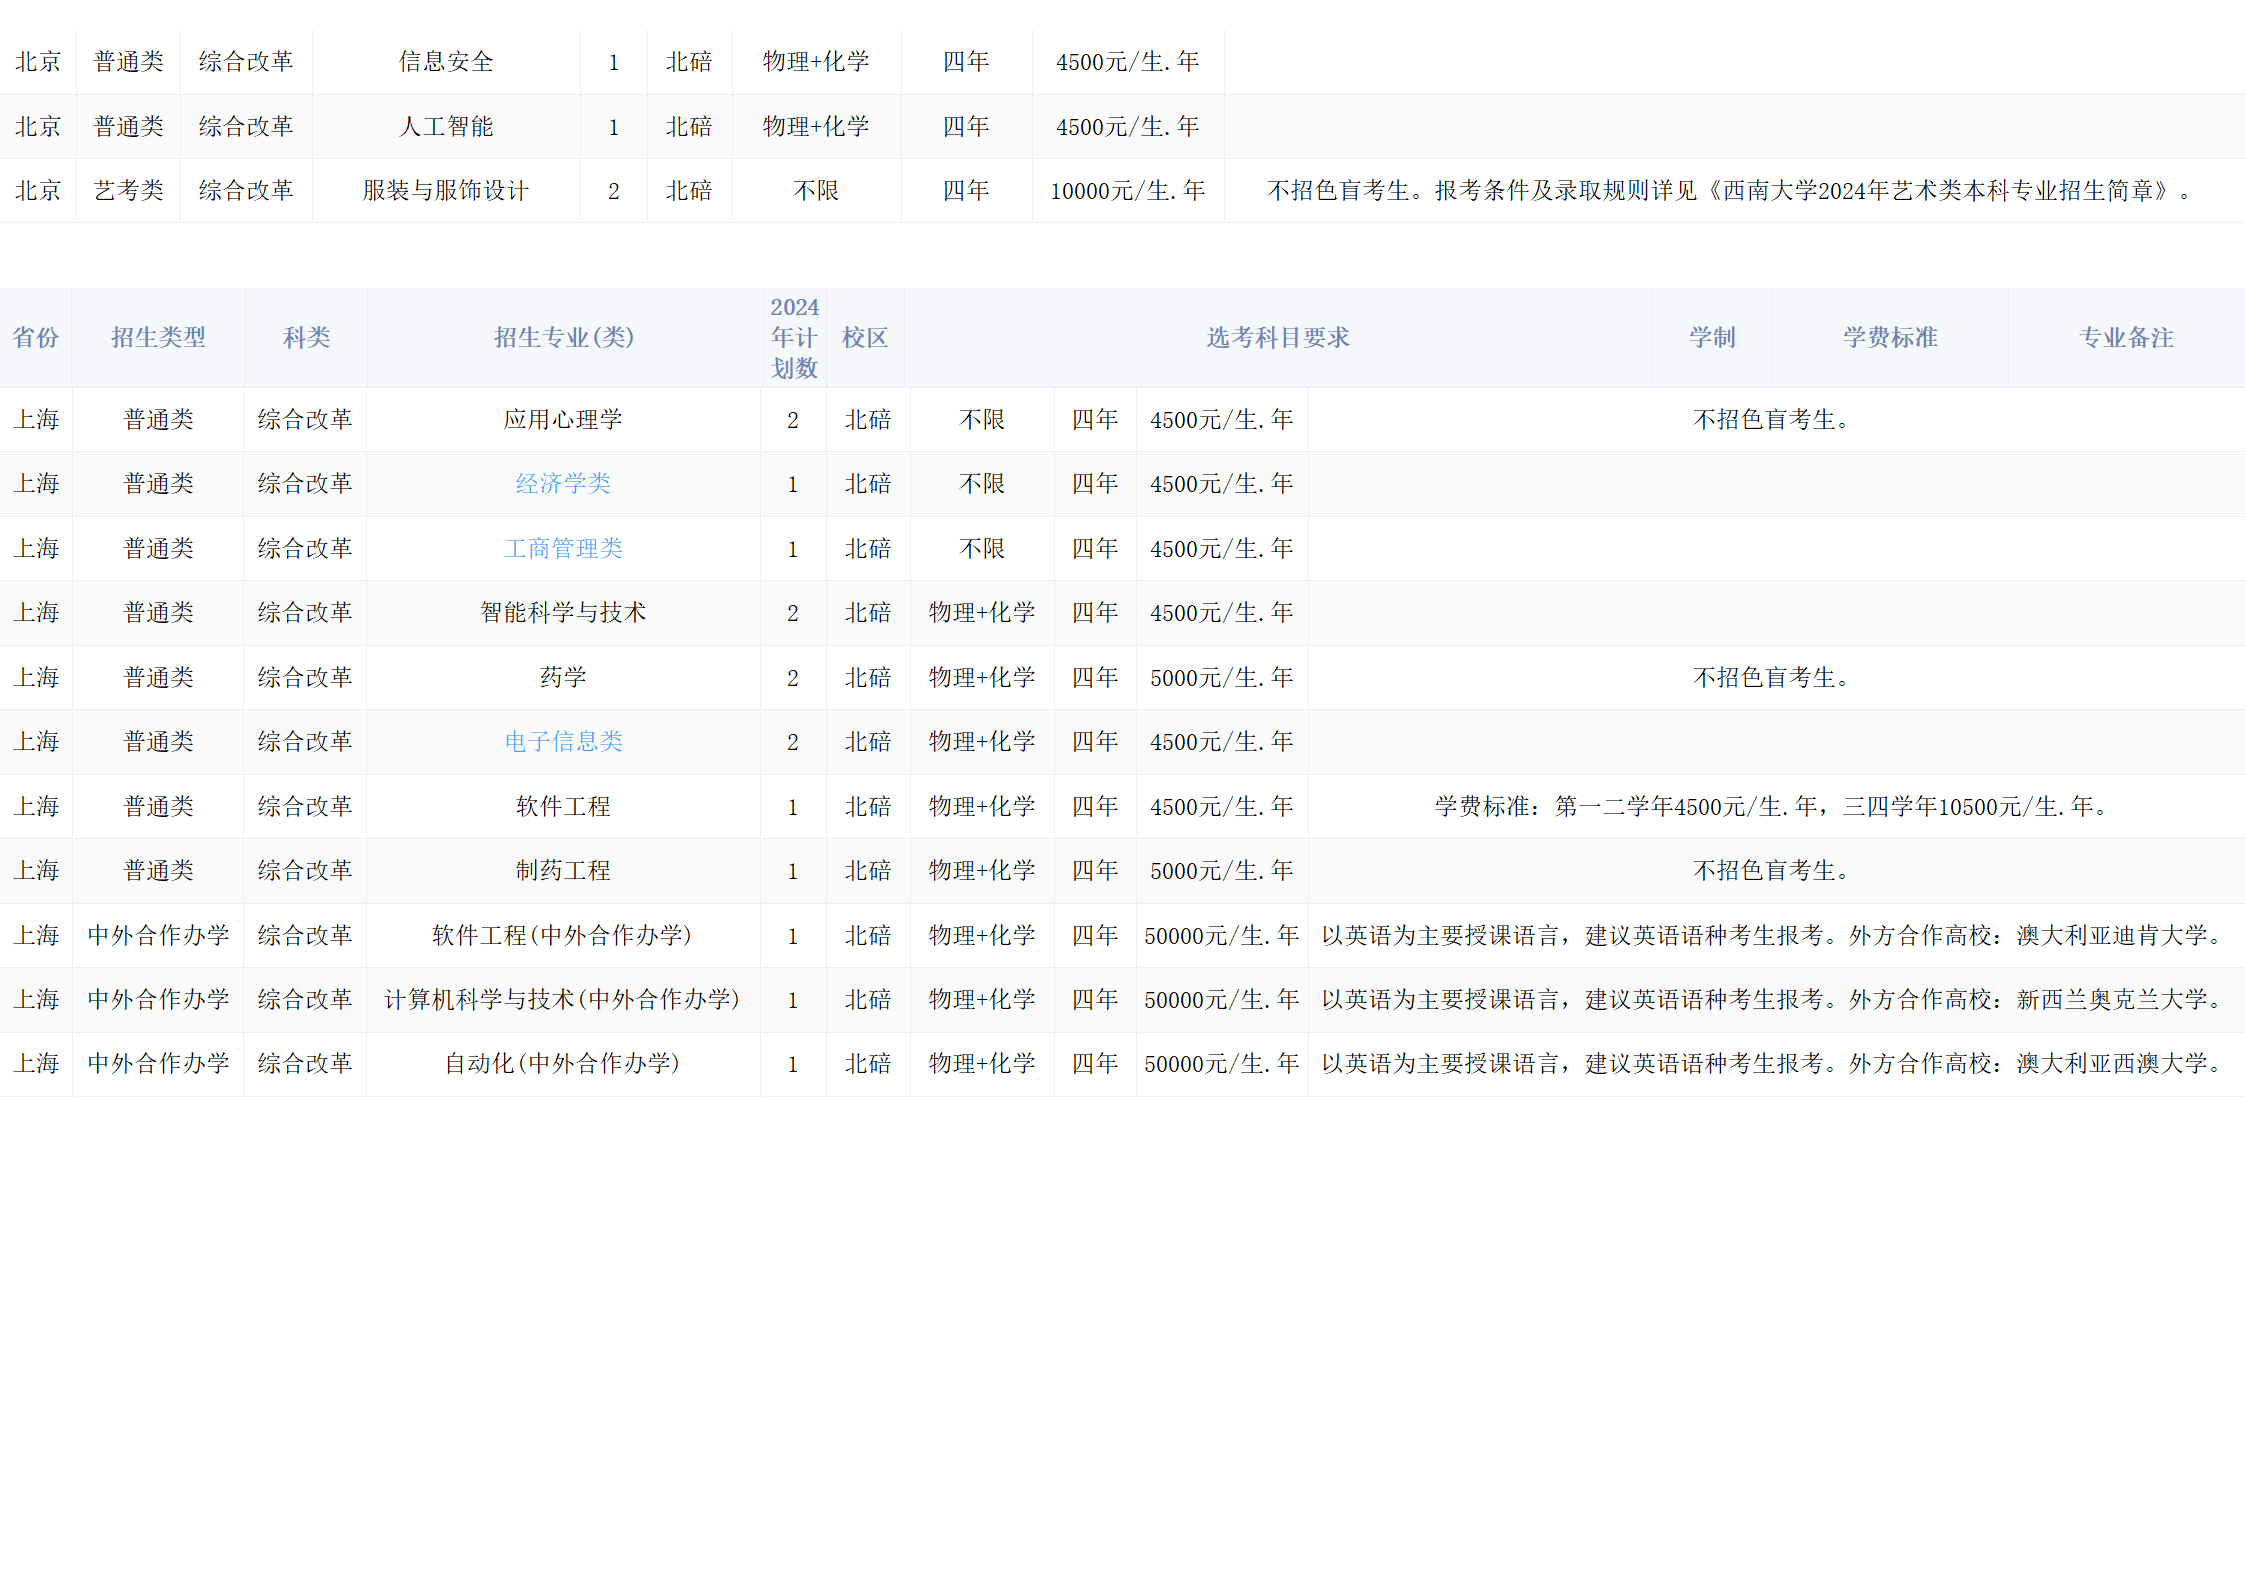Select the 应用心理学 major cell
The height and width of the screenshot is (1587, 2245).
563,420
